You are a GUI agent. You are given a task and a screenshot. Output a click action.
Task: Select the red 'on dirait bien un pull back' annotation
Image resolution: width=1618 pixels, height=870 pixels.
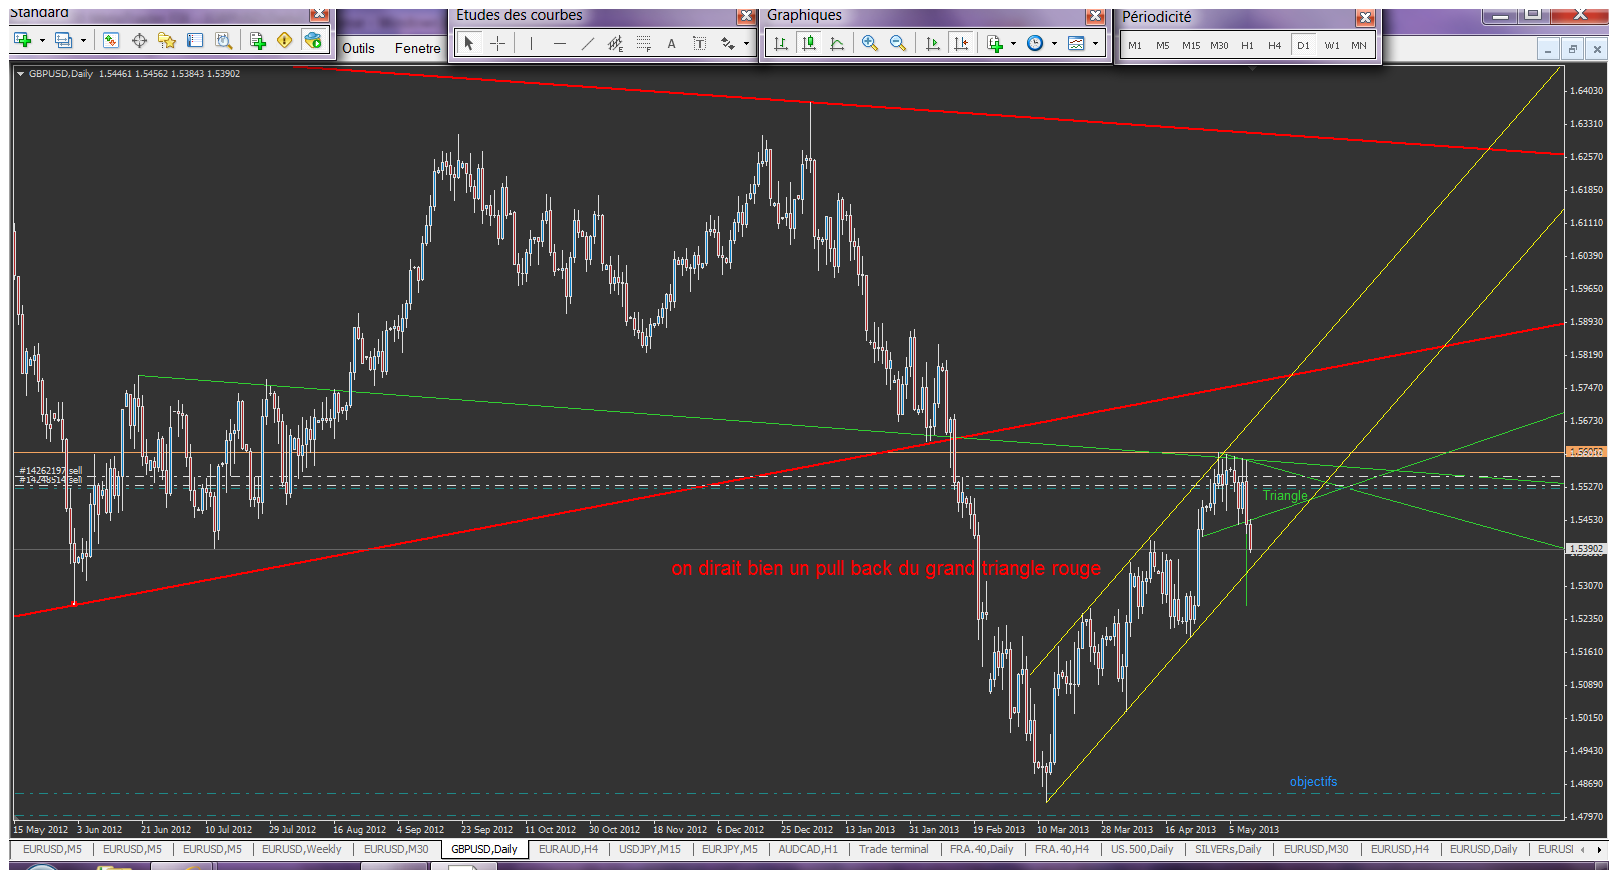coord(886,568)
